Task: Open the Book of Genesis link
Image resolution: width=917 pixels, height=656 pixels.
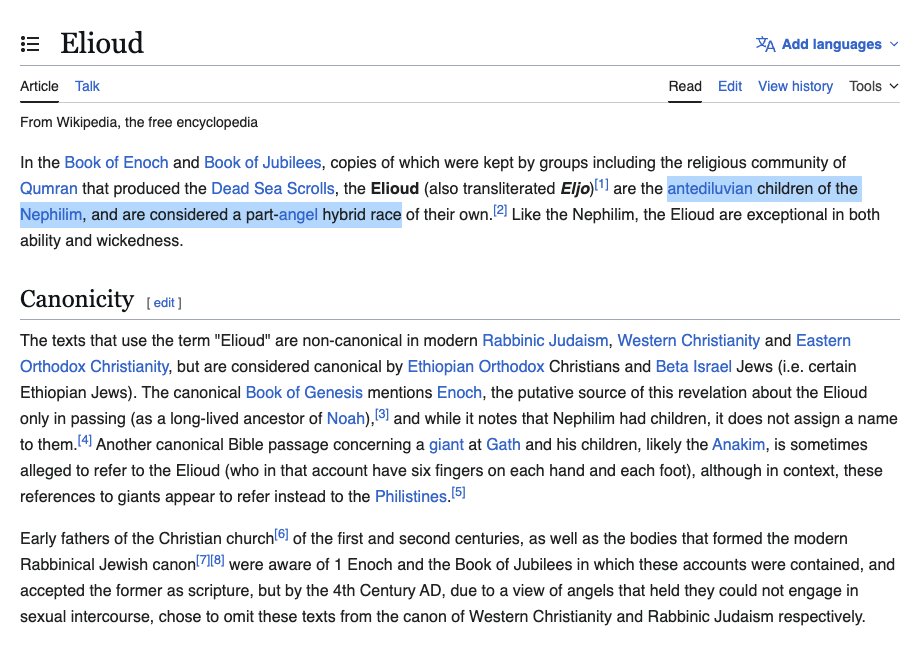Action: pyautogui.click(x=304, y=392)
